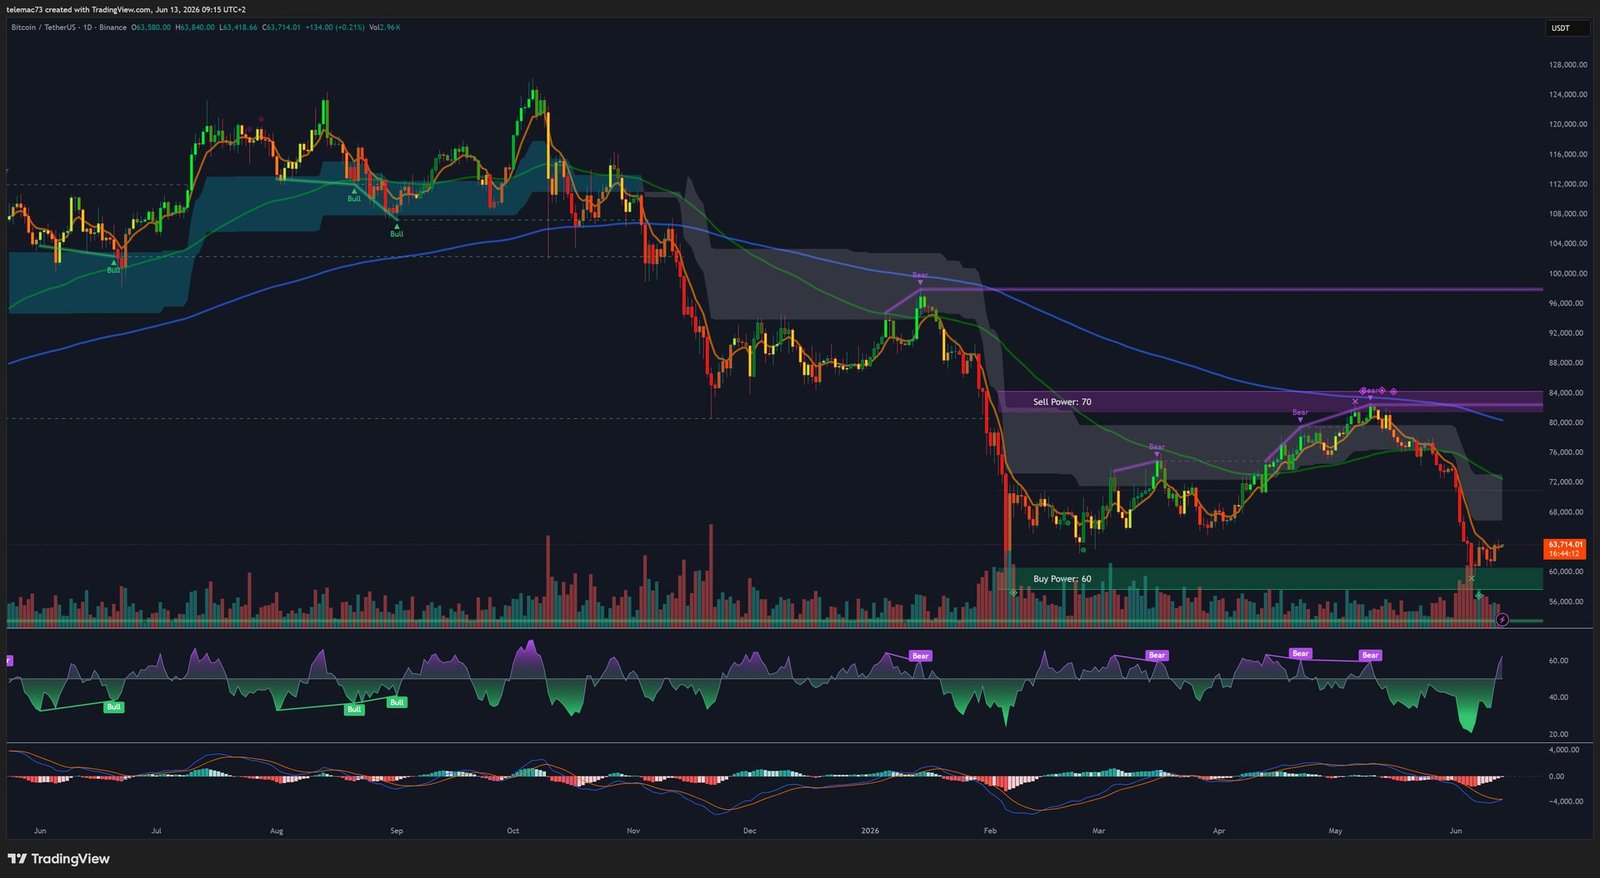Viewport: 1600px width, 878px height.
Task: Click the Sell Power: 70 zone label
Action: pyautogui.click(x=1062, y=402)
